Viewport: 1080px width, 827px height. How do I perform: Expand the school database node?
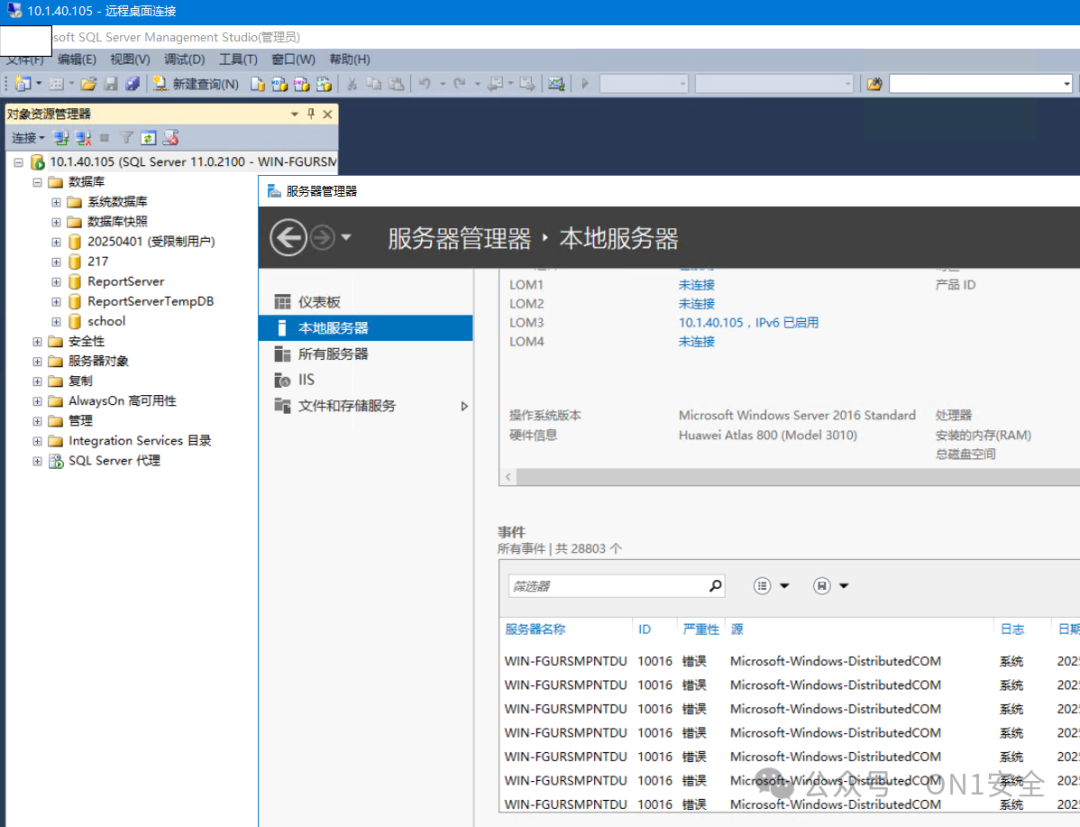57,321
